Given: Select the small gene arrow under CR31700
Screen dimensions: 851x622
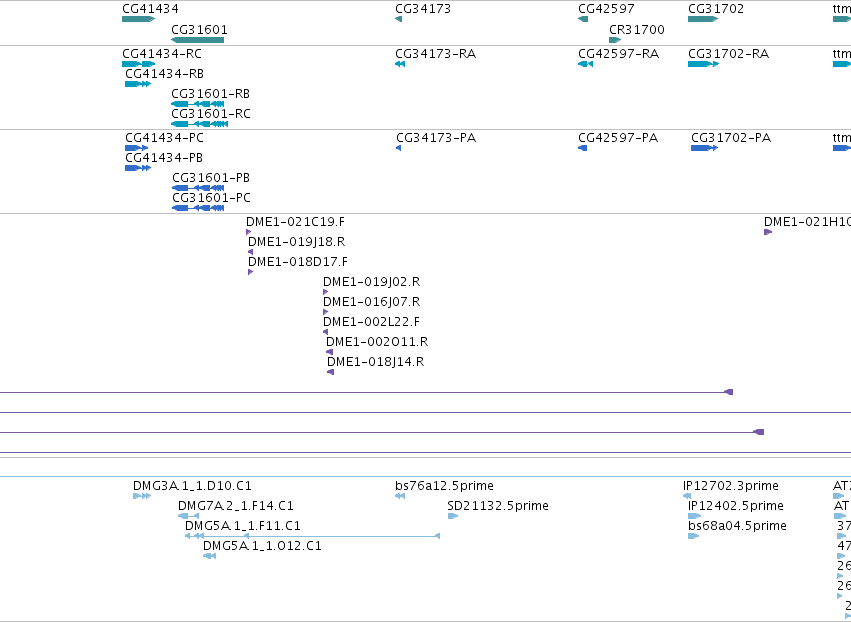Looking at the screenshot, I should (x=615, y=40).
